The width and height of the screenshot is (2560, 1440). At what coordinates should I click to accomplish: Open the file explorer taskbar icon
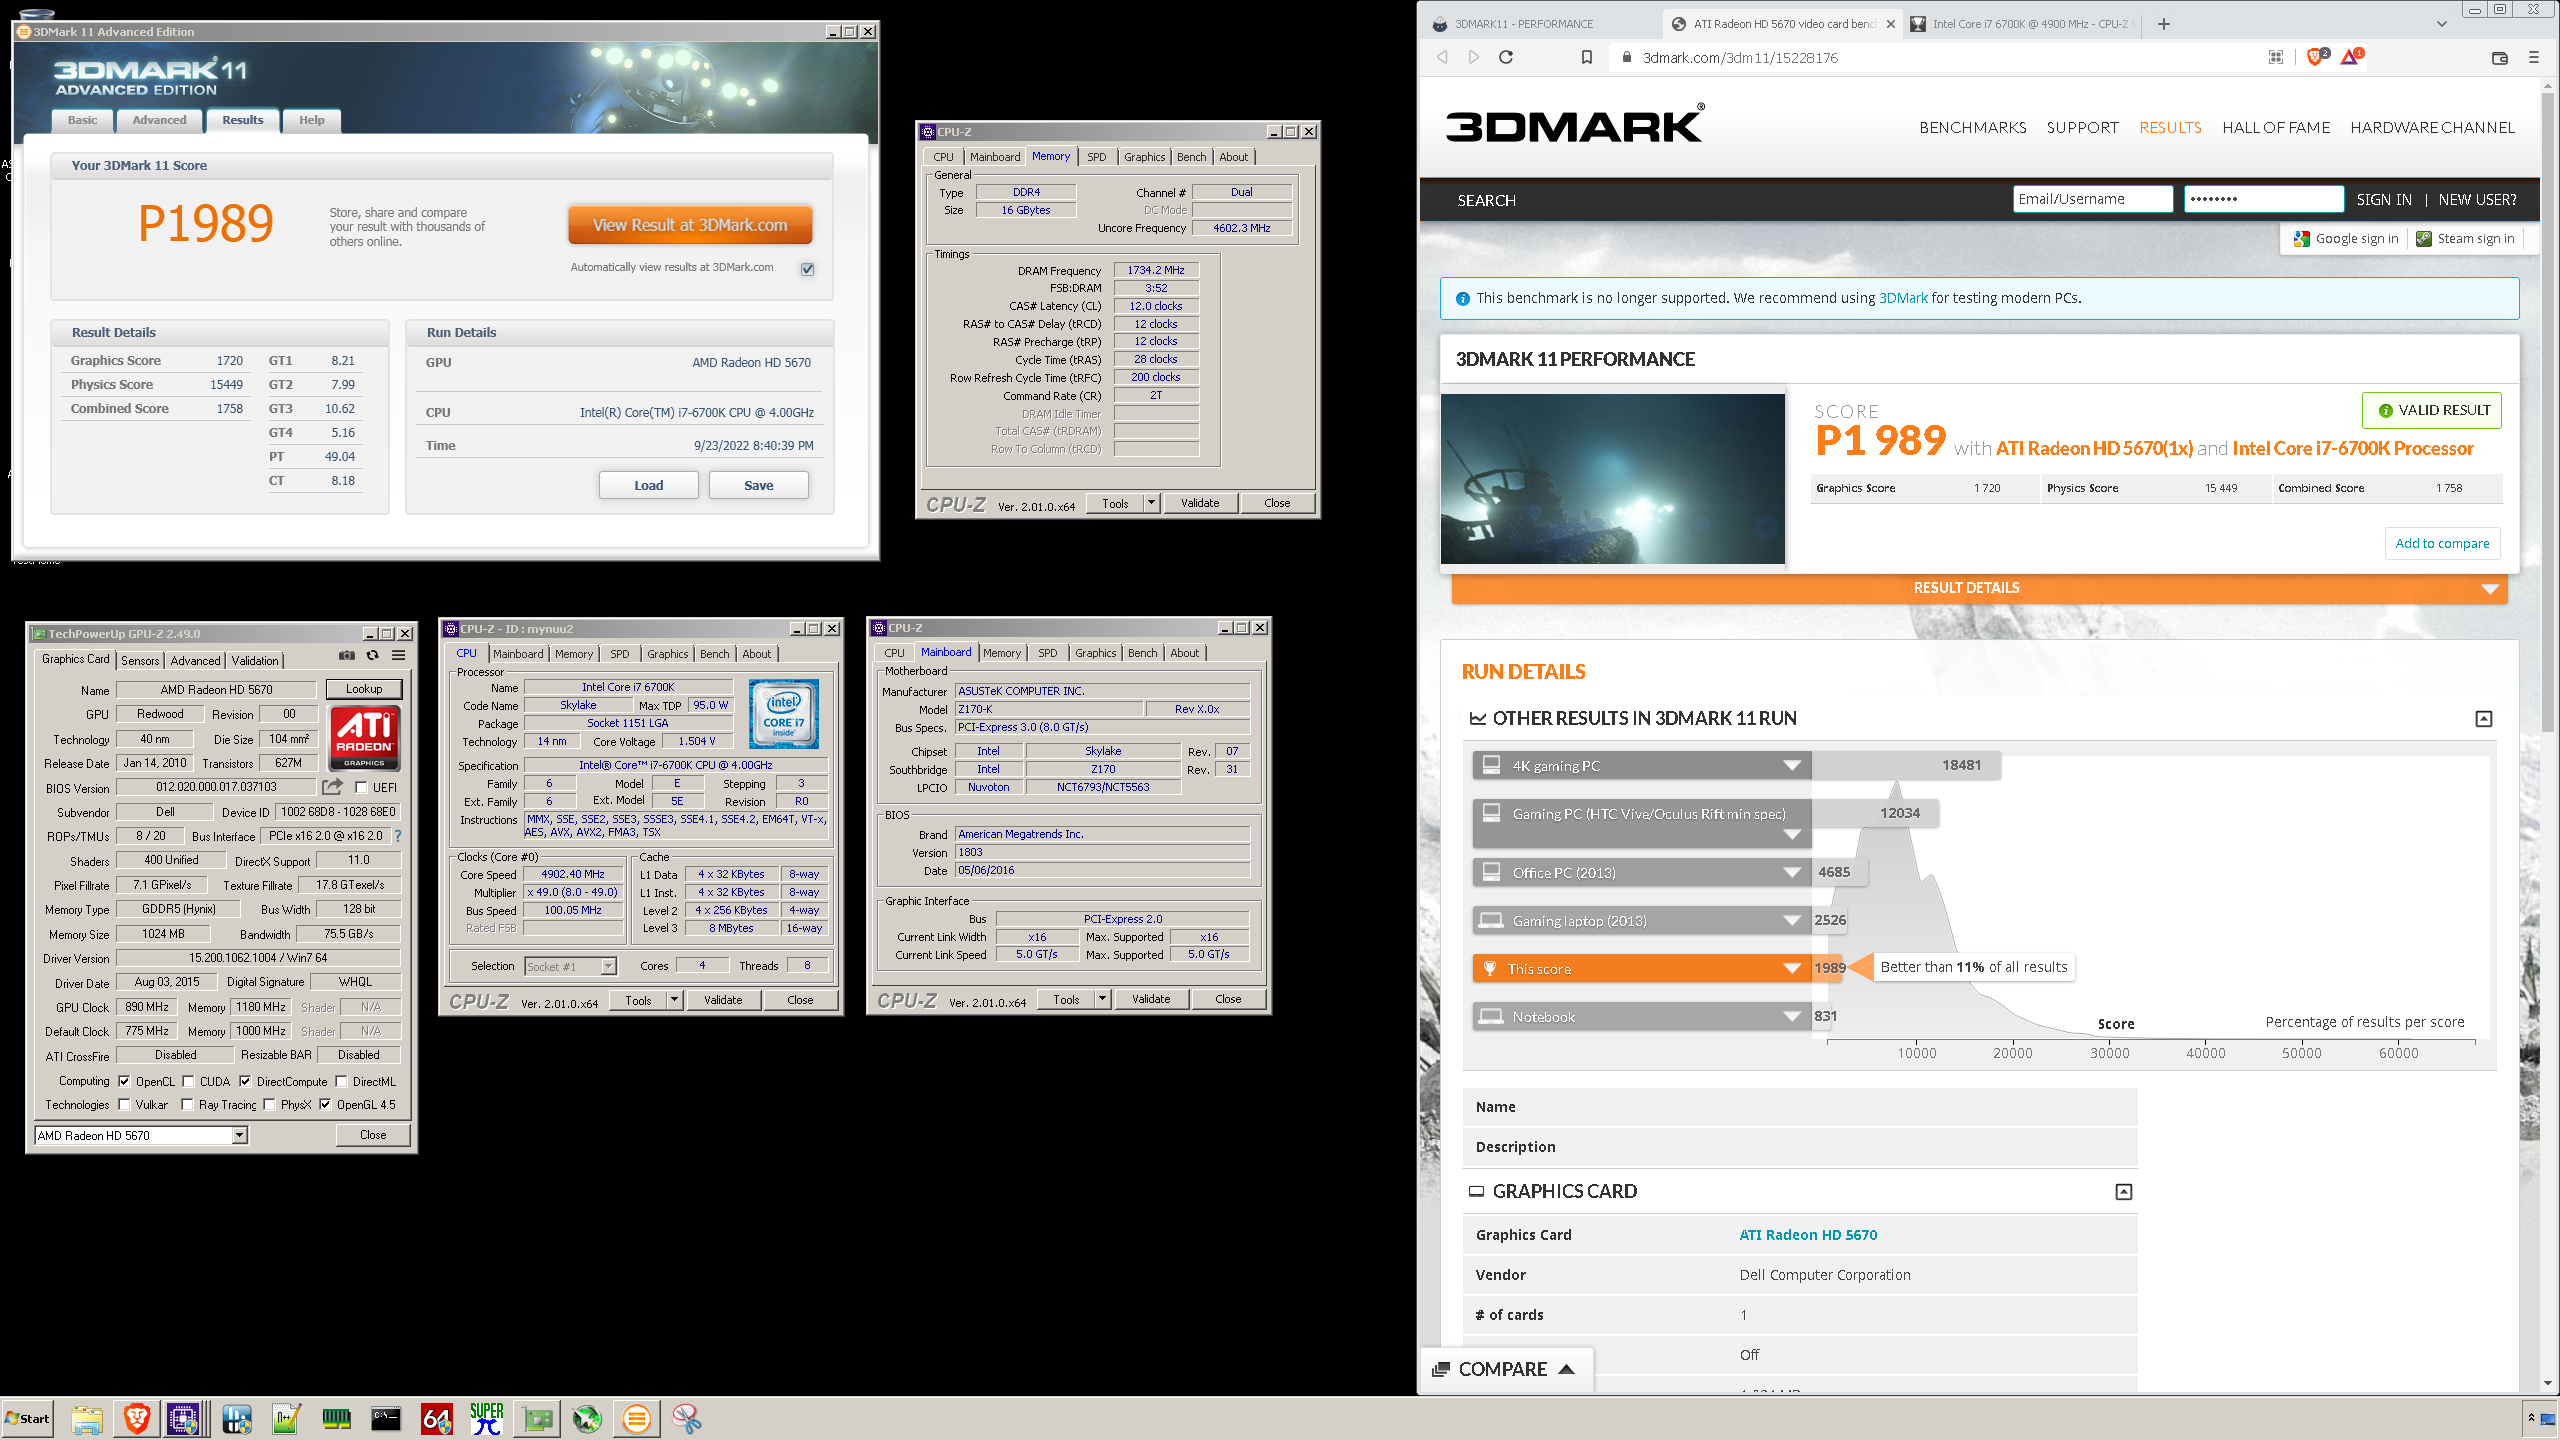87,1418
